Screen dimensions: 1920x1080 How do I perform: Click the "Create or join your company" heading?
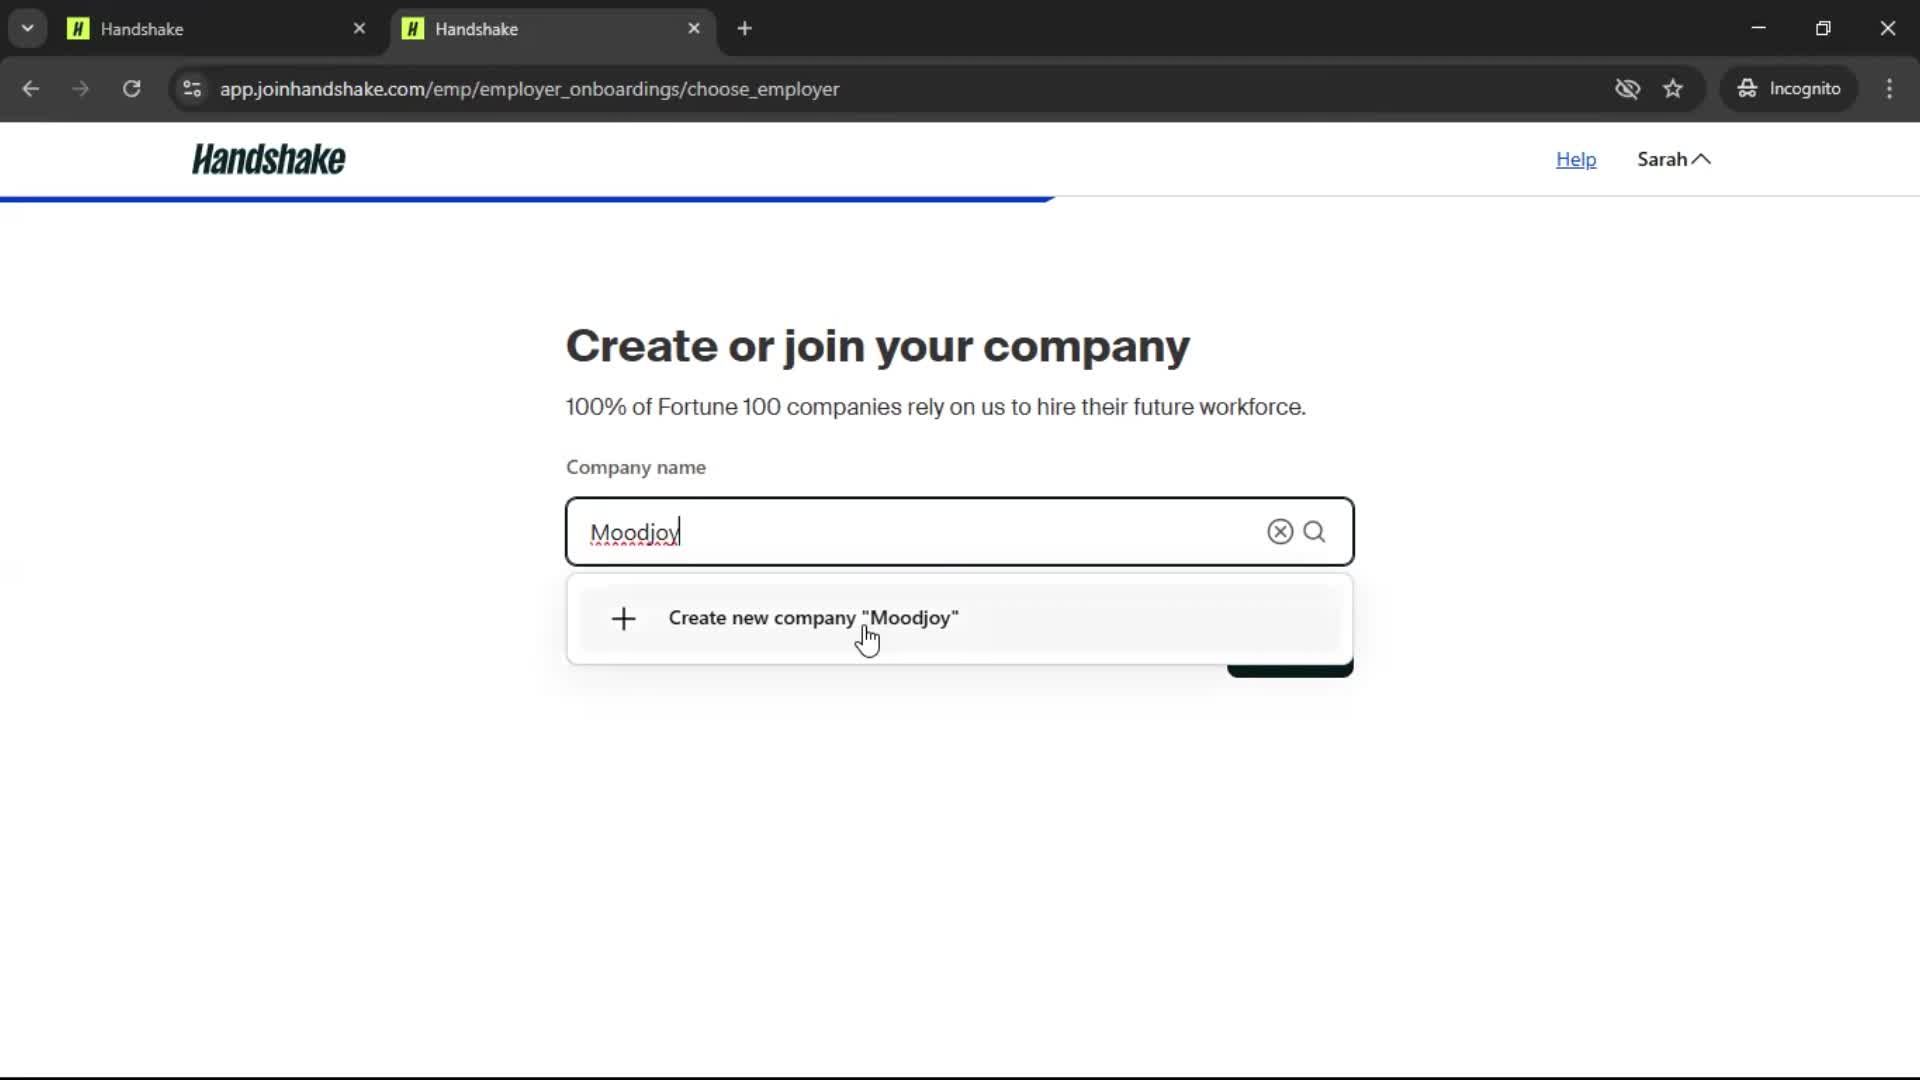878,346
